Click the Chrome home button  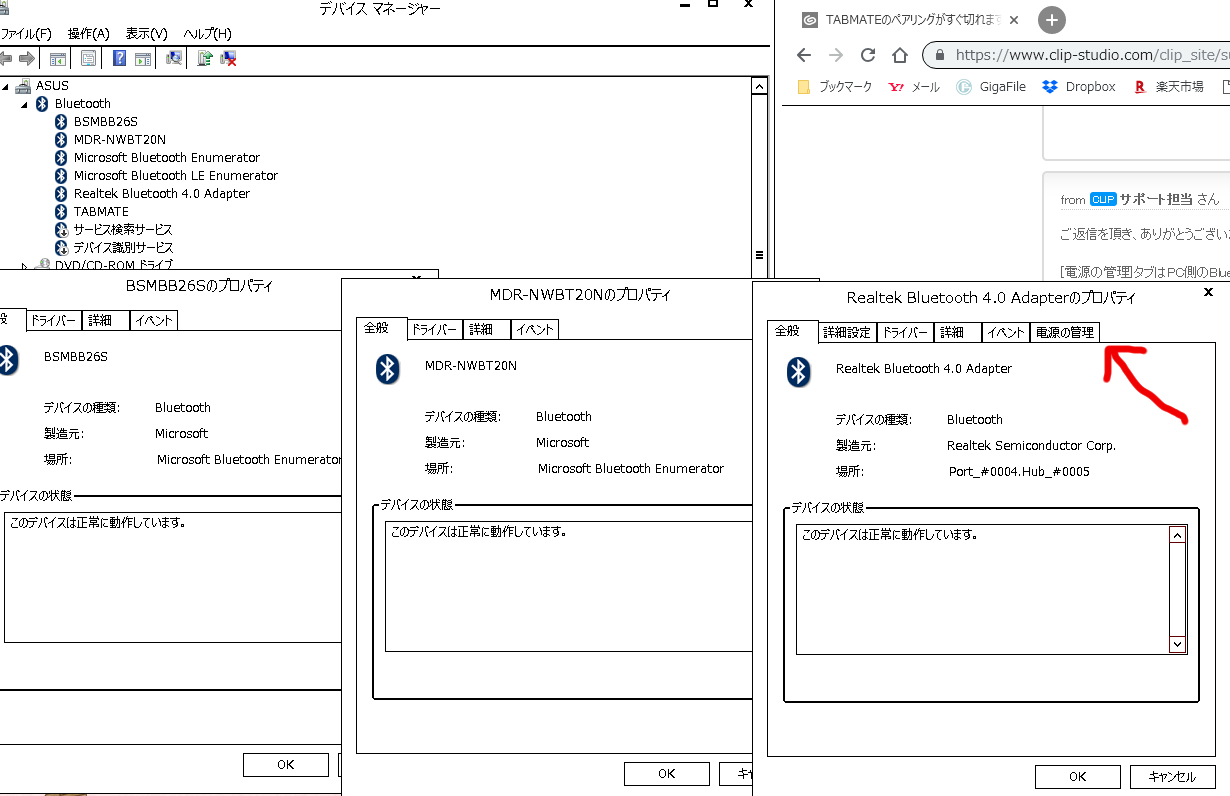900,55
